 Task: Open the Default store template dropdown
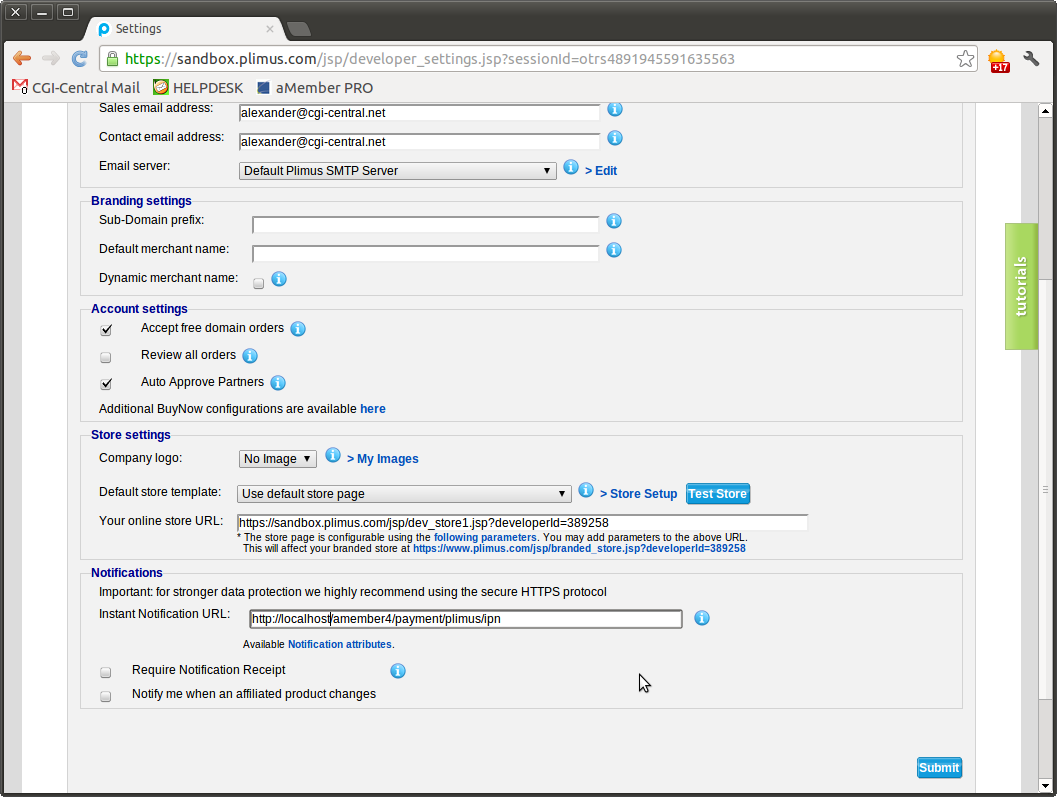[x=404, y=494]
